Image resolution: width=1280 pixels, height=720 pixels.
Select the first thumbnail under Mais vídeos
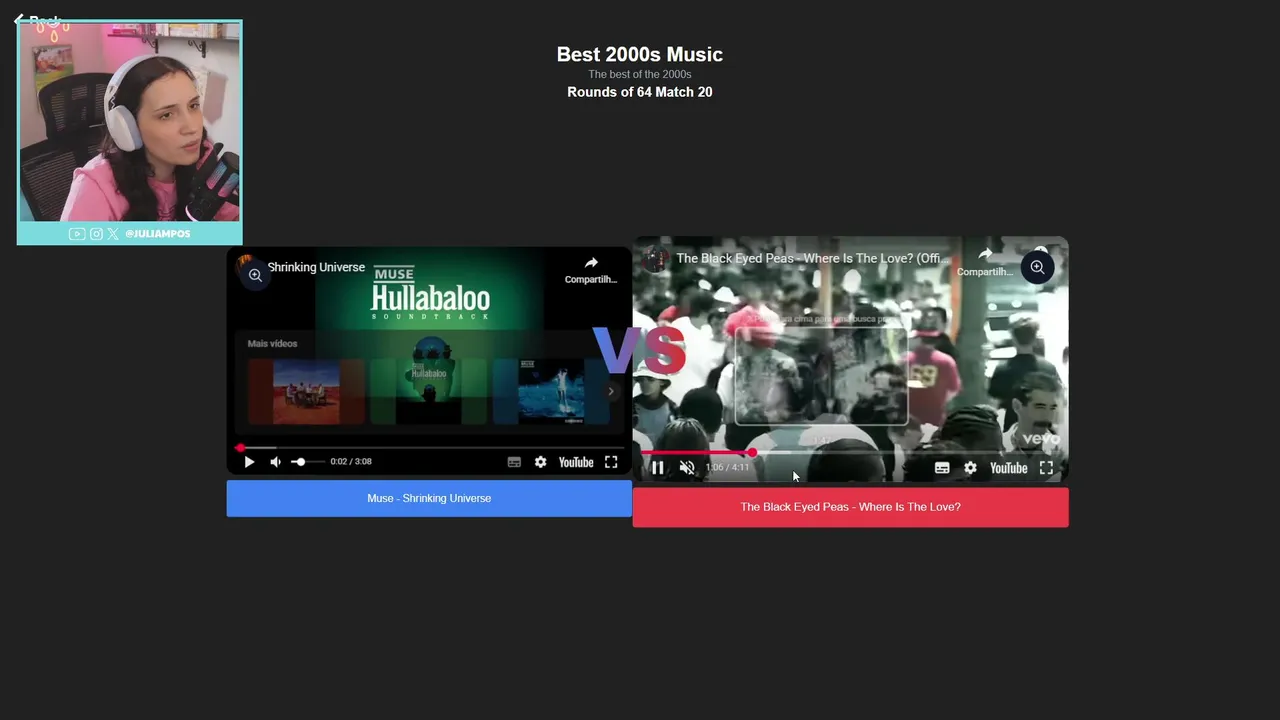point(305,392)
